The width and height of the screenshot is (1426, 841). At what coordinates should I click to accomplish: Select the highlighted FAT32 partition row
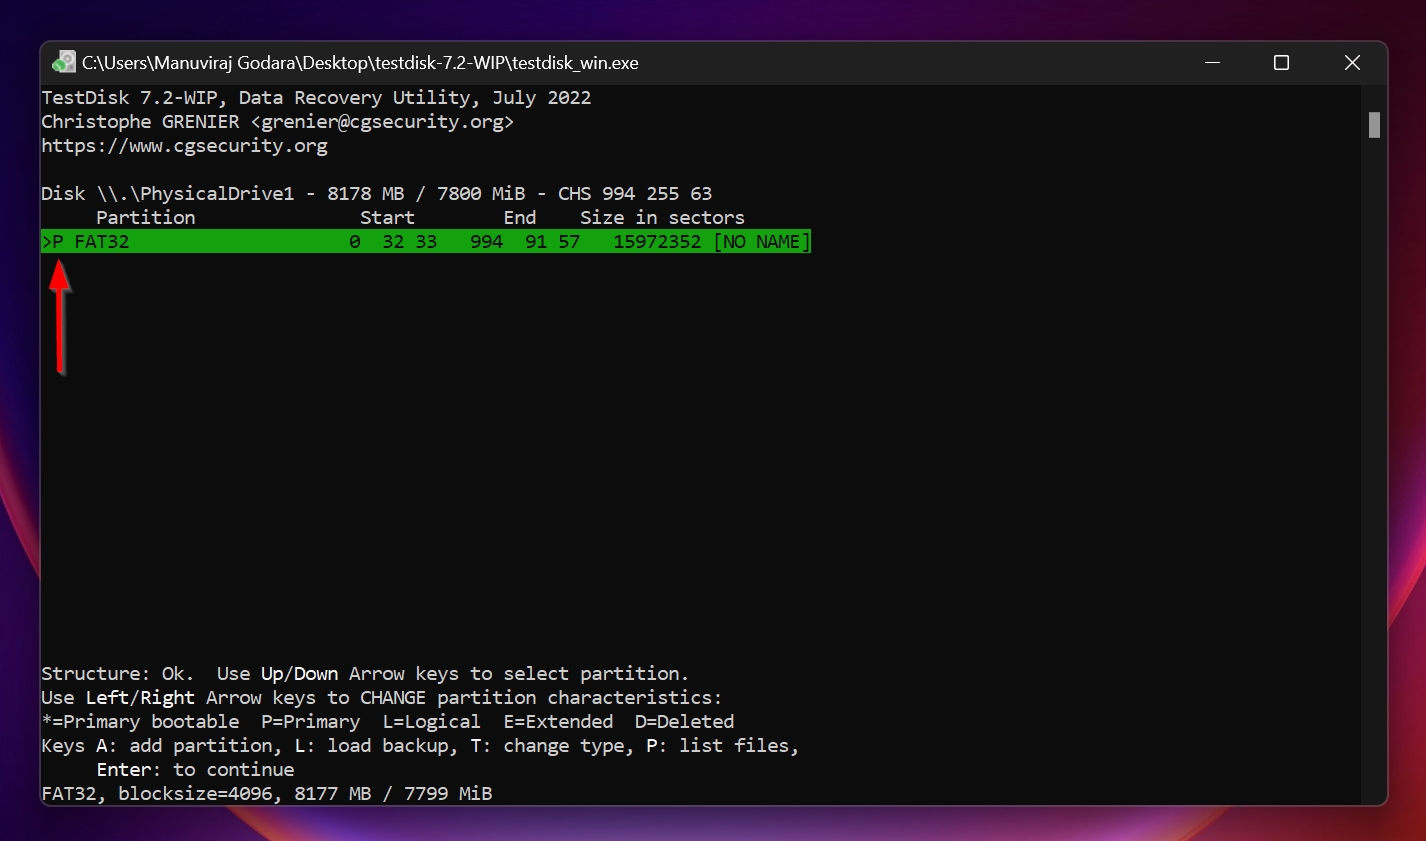(426, 241)
